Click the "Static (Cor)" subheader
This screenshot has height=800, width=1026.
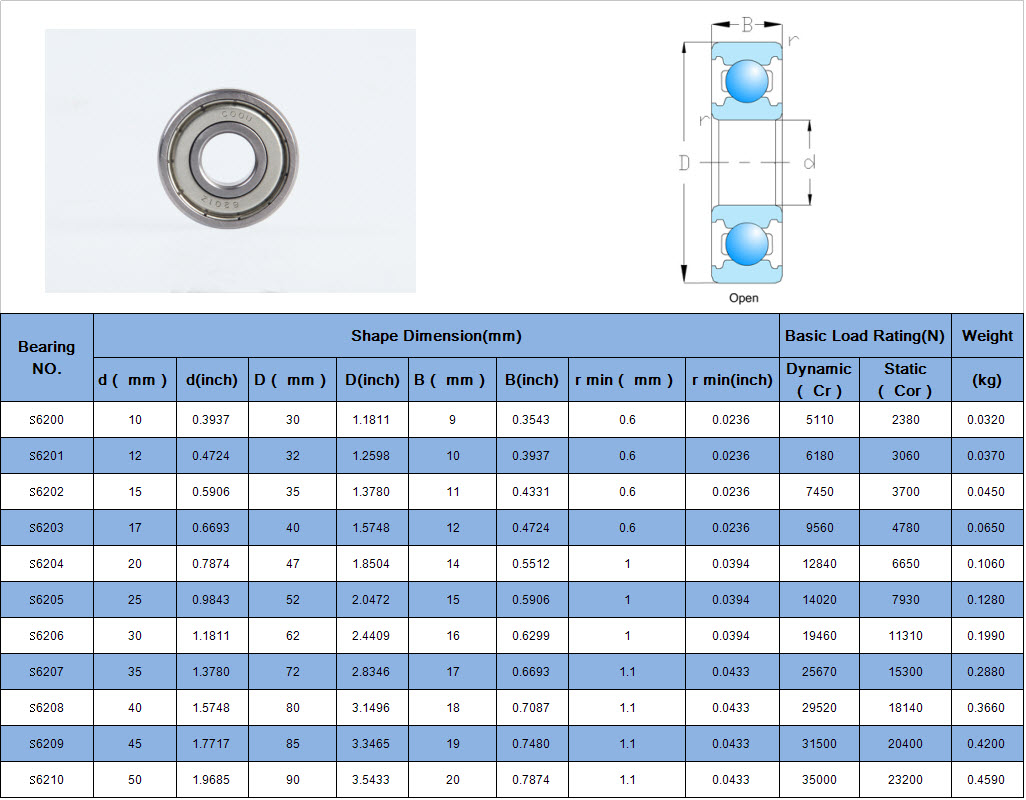(905, 380)
